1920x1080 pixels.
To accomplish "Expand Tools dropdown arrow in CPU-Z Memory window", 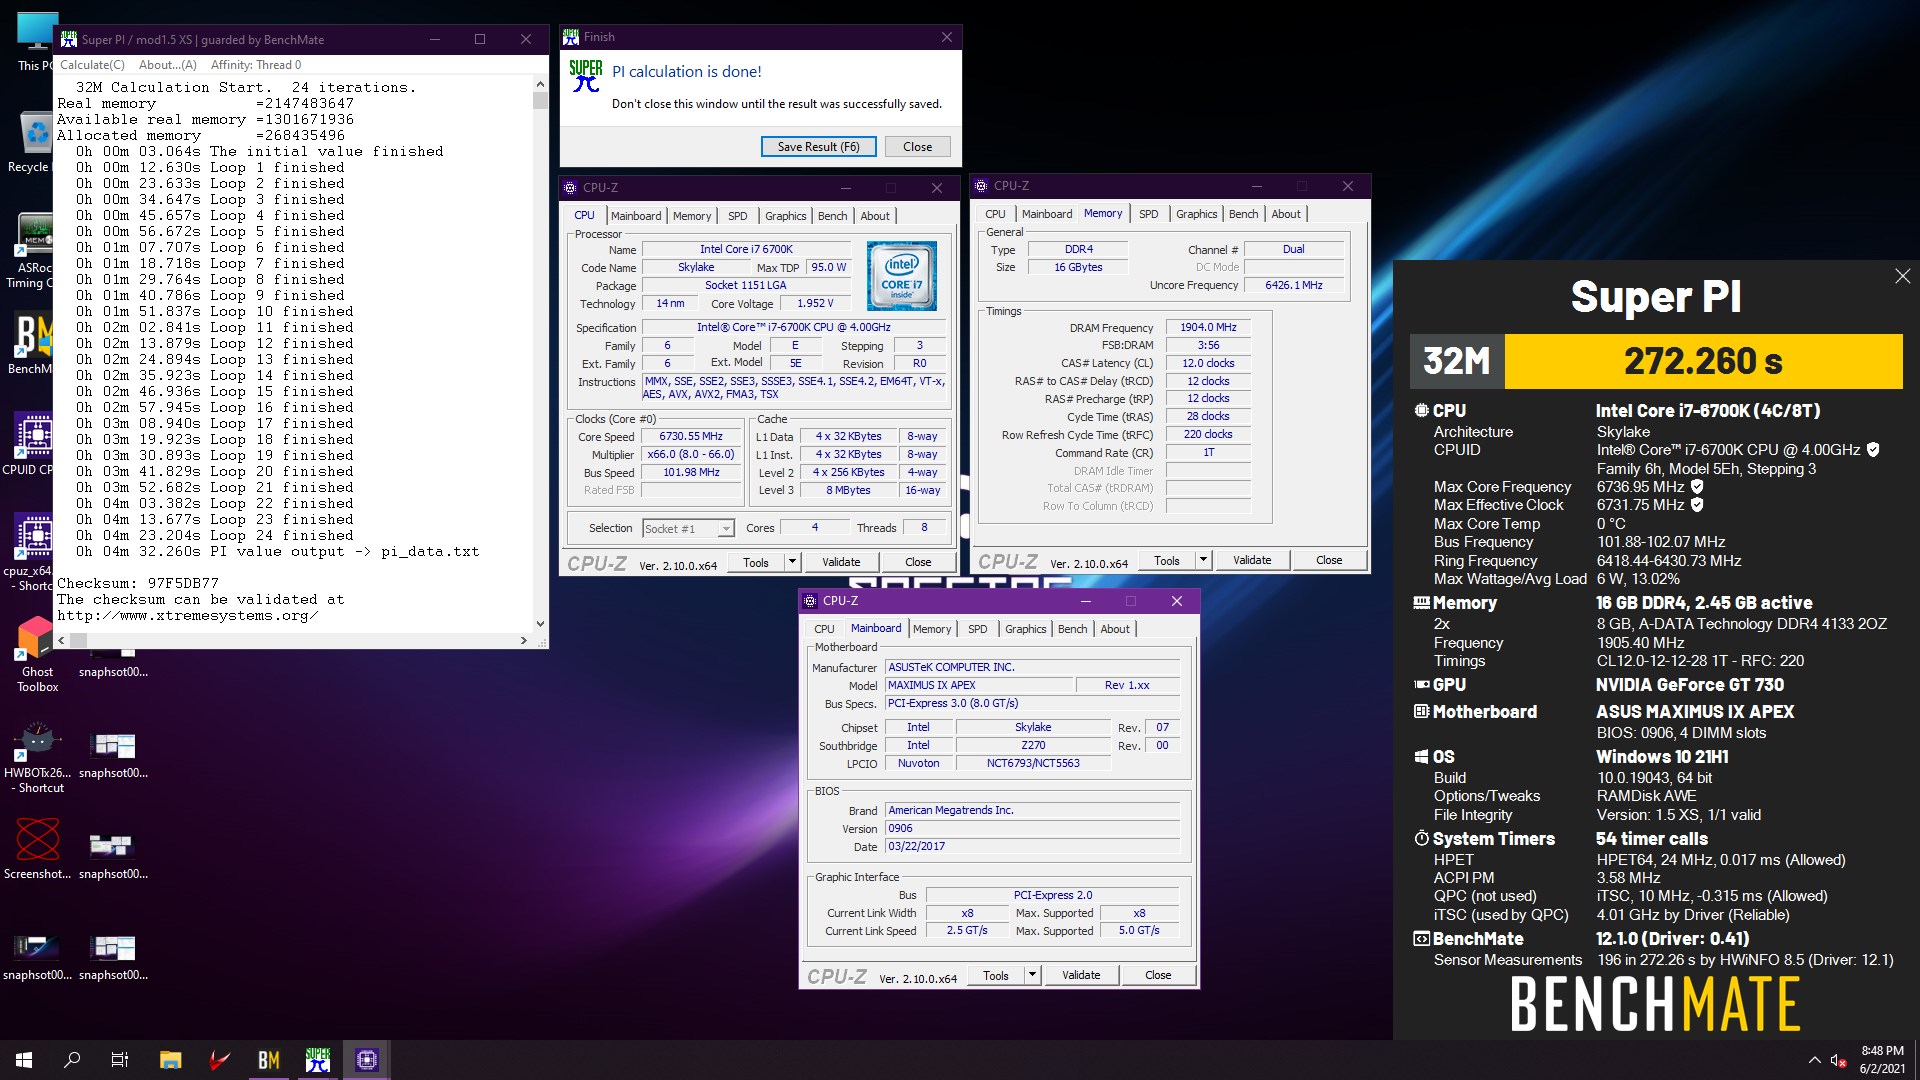I will click(x=1203, y=560).
